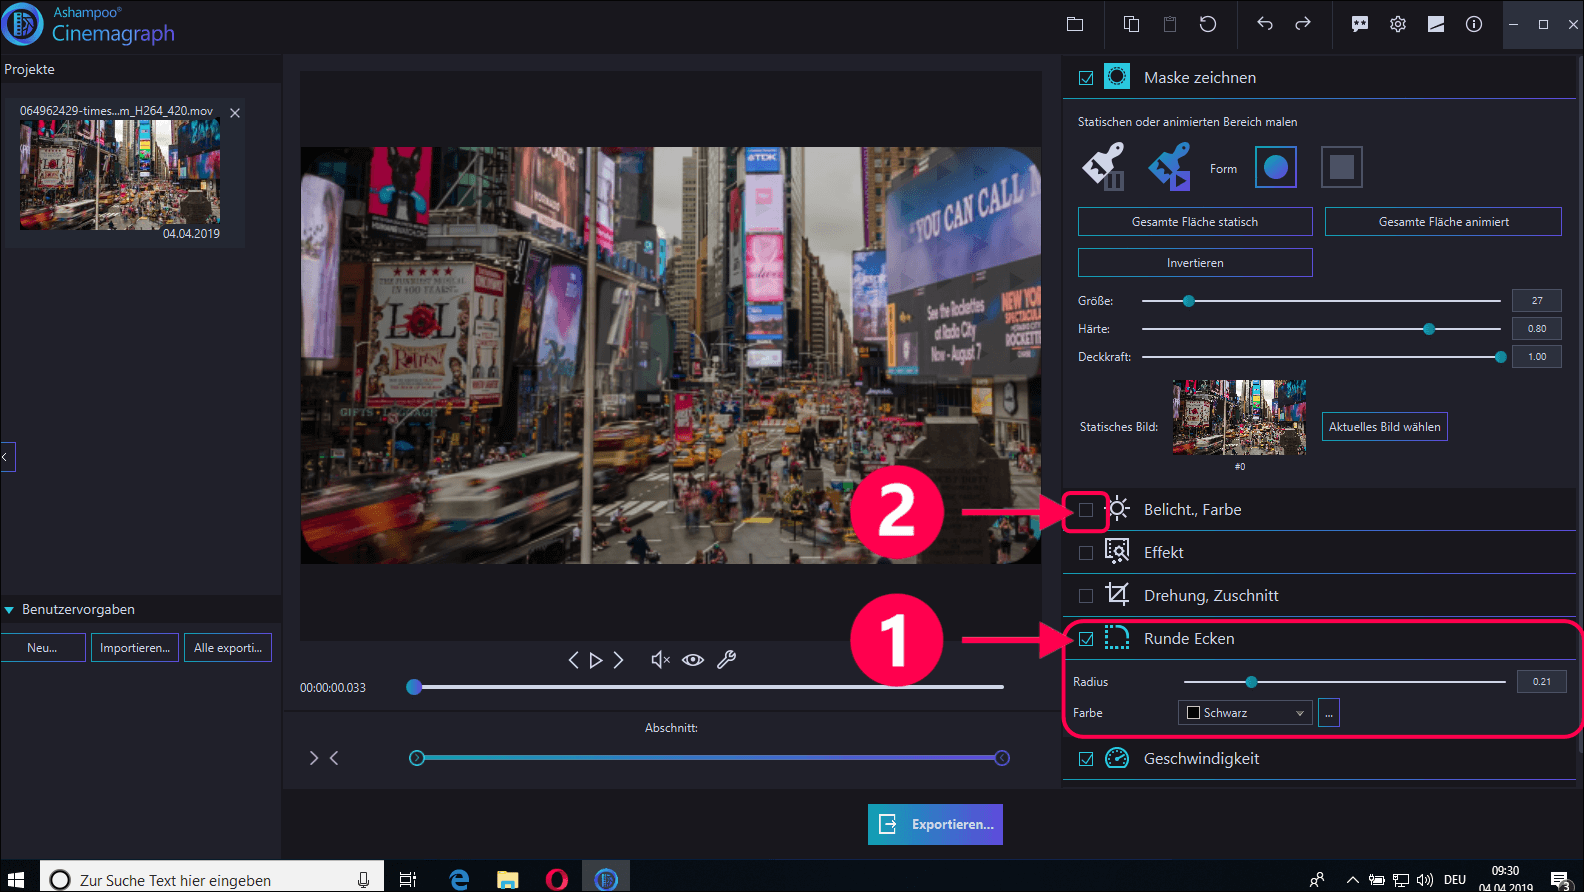Click the paste clipboard icon
The image size is (1584, 892).
(x=1169, y=24)
